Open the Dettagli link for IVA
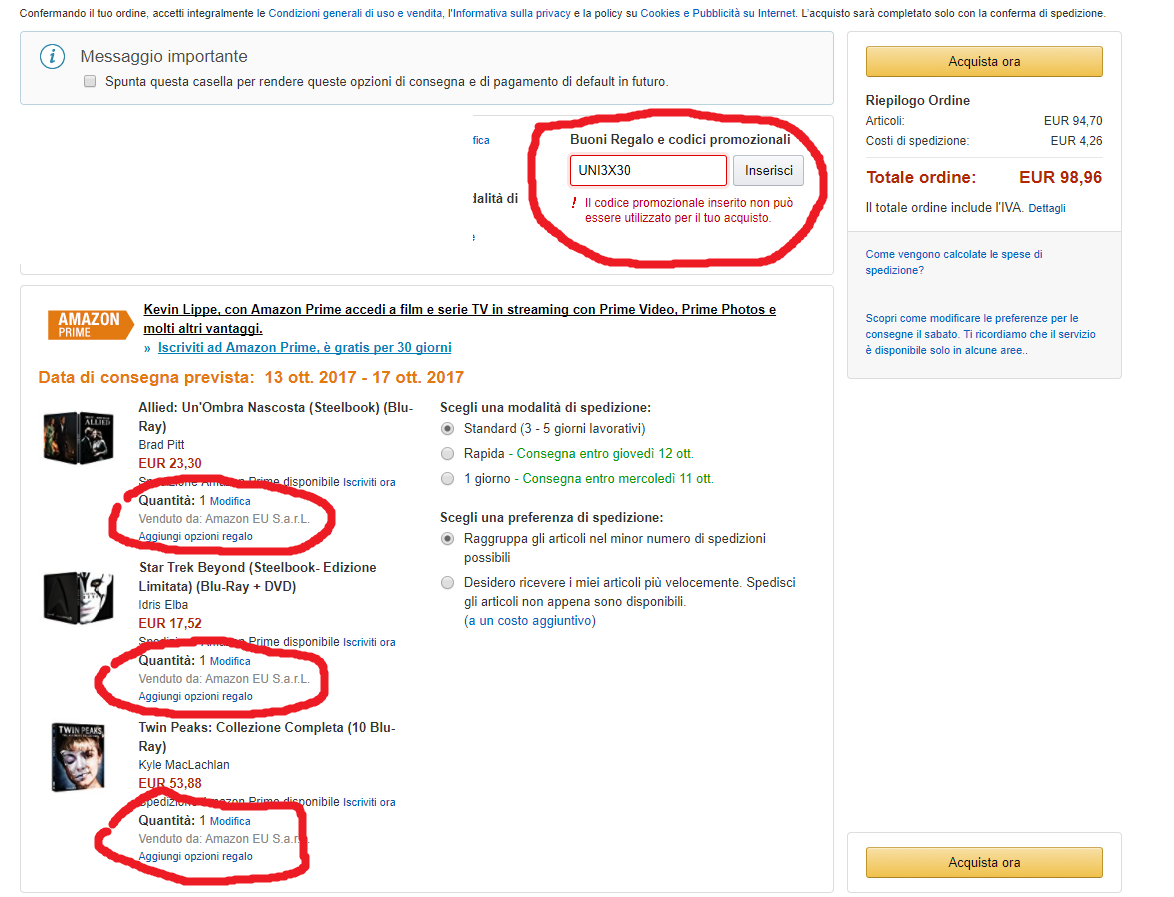This screenshot has height=897, width=1174. click(1047, 208)
